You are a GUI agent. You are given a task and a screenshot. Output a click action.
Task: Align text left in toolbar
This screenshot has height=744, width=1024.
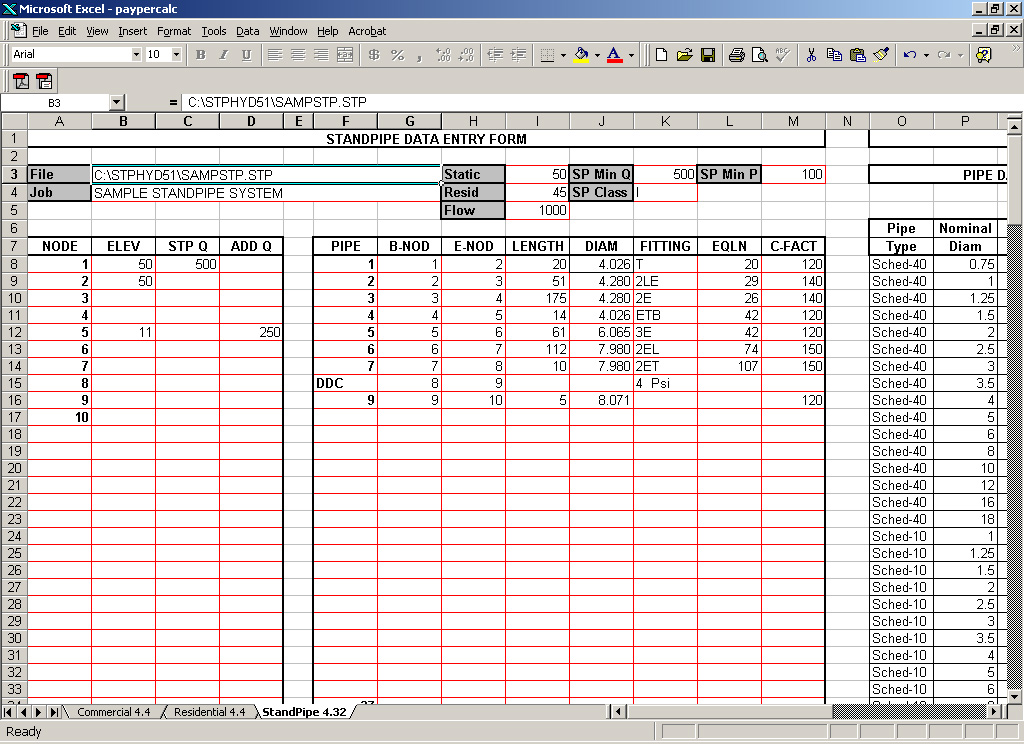(x=275, y=55)
